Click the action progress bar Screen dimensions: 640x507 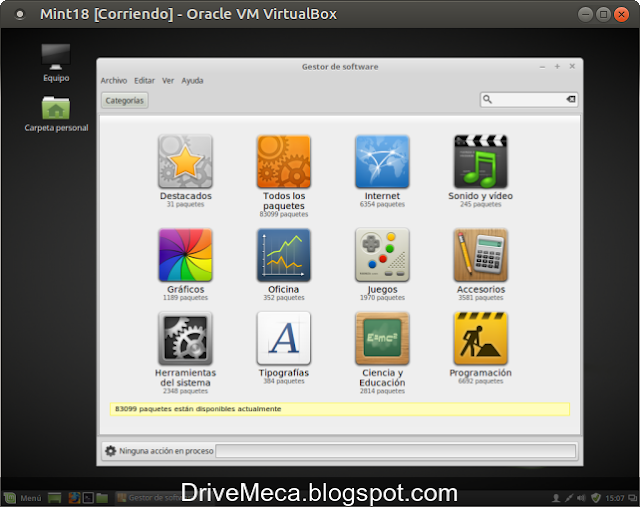(x=396, y=451)
